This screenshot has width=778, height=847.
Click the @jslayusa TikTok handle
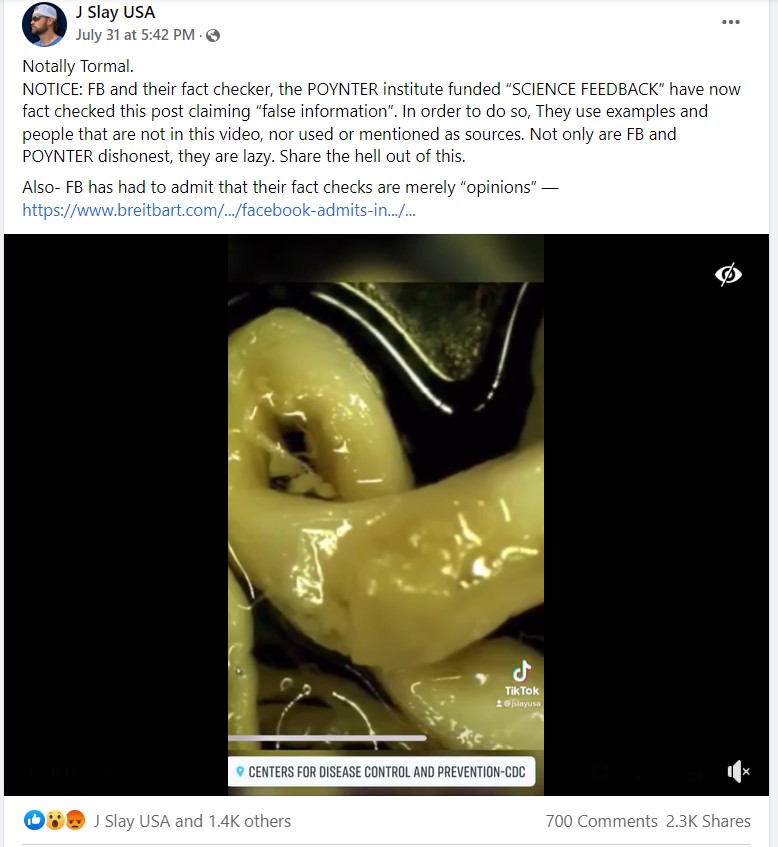(518, 703)
